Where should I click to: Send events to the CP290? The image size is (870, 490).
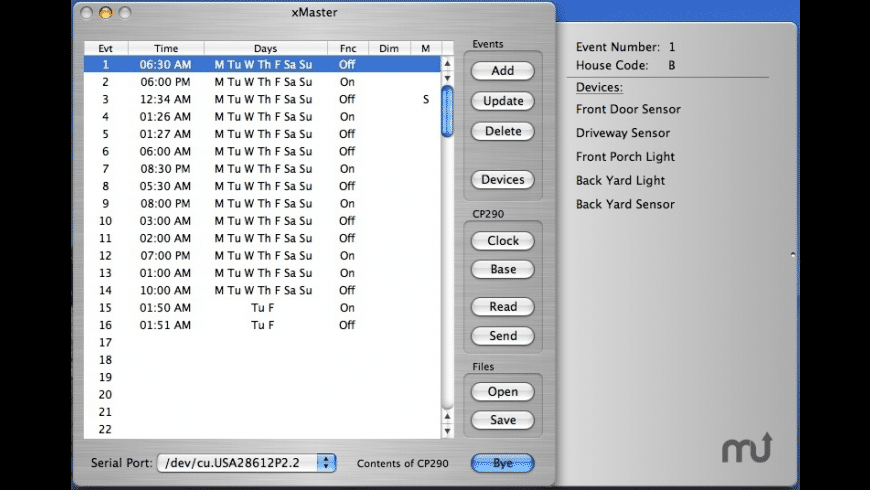pyautogui.click(x=503, y=336)
